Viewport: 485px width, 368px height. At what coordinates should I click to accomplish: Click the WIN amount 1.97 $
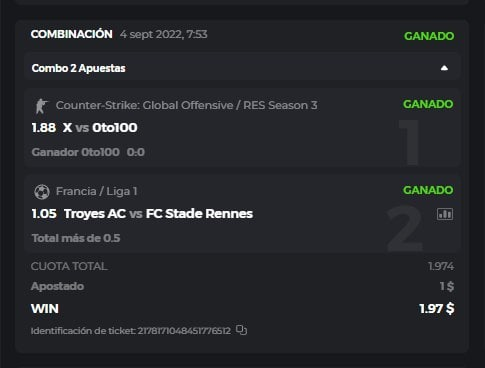437,308
